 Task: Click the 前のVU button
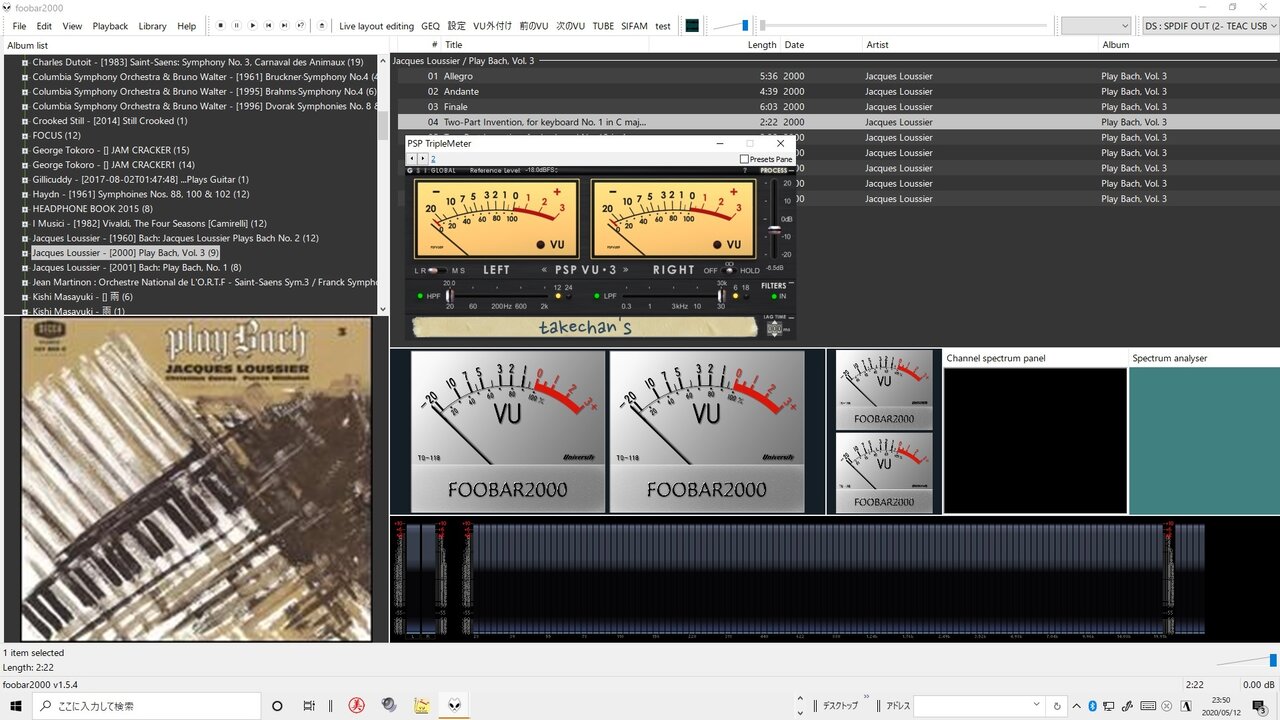point(534,26)
